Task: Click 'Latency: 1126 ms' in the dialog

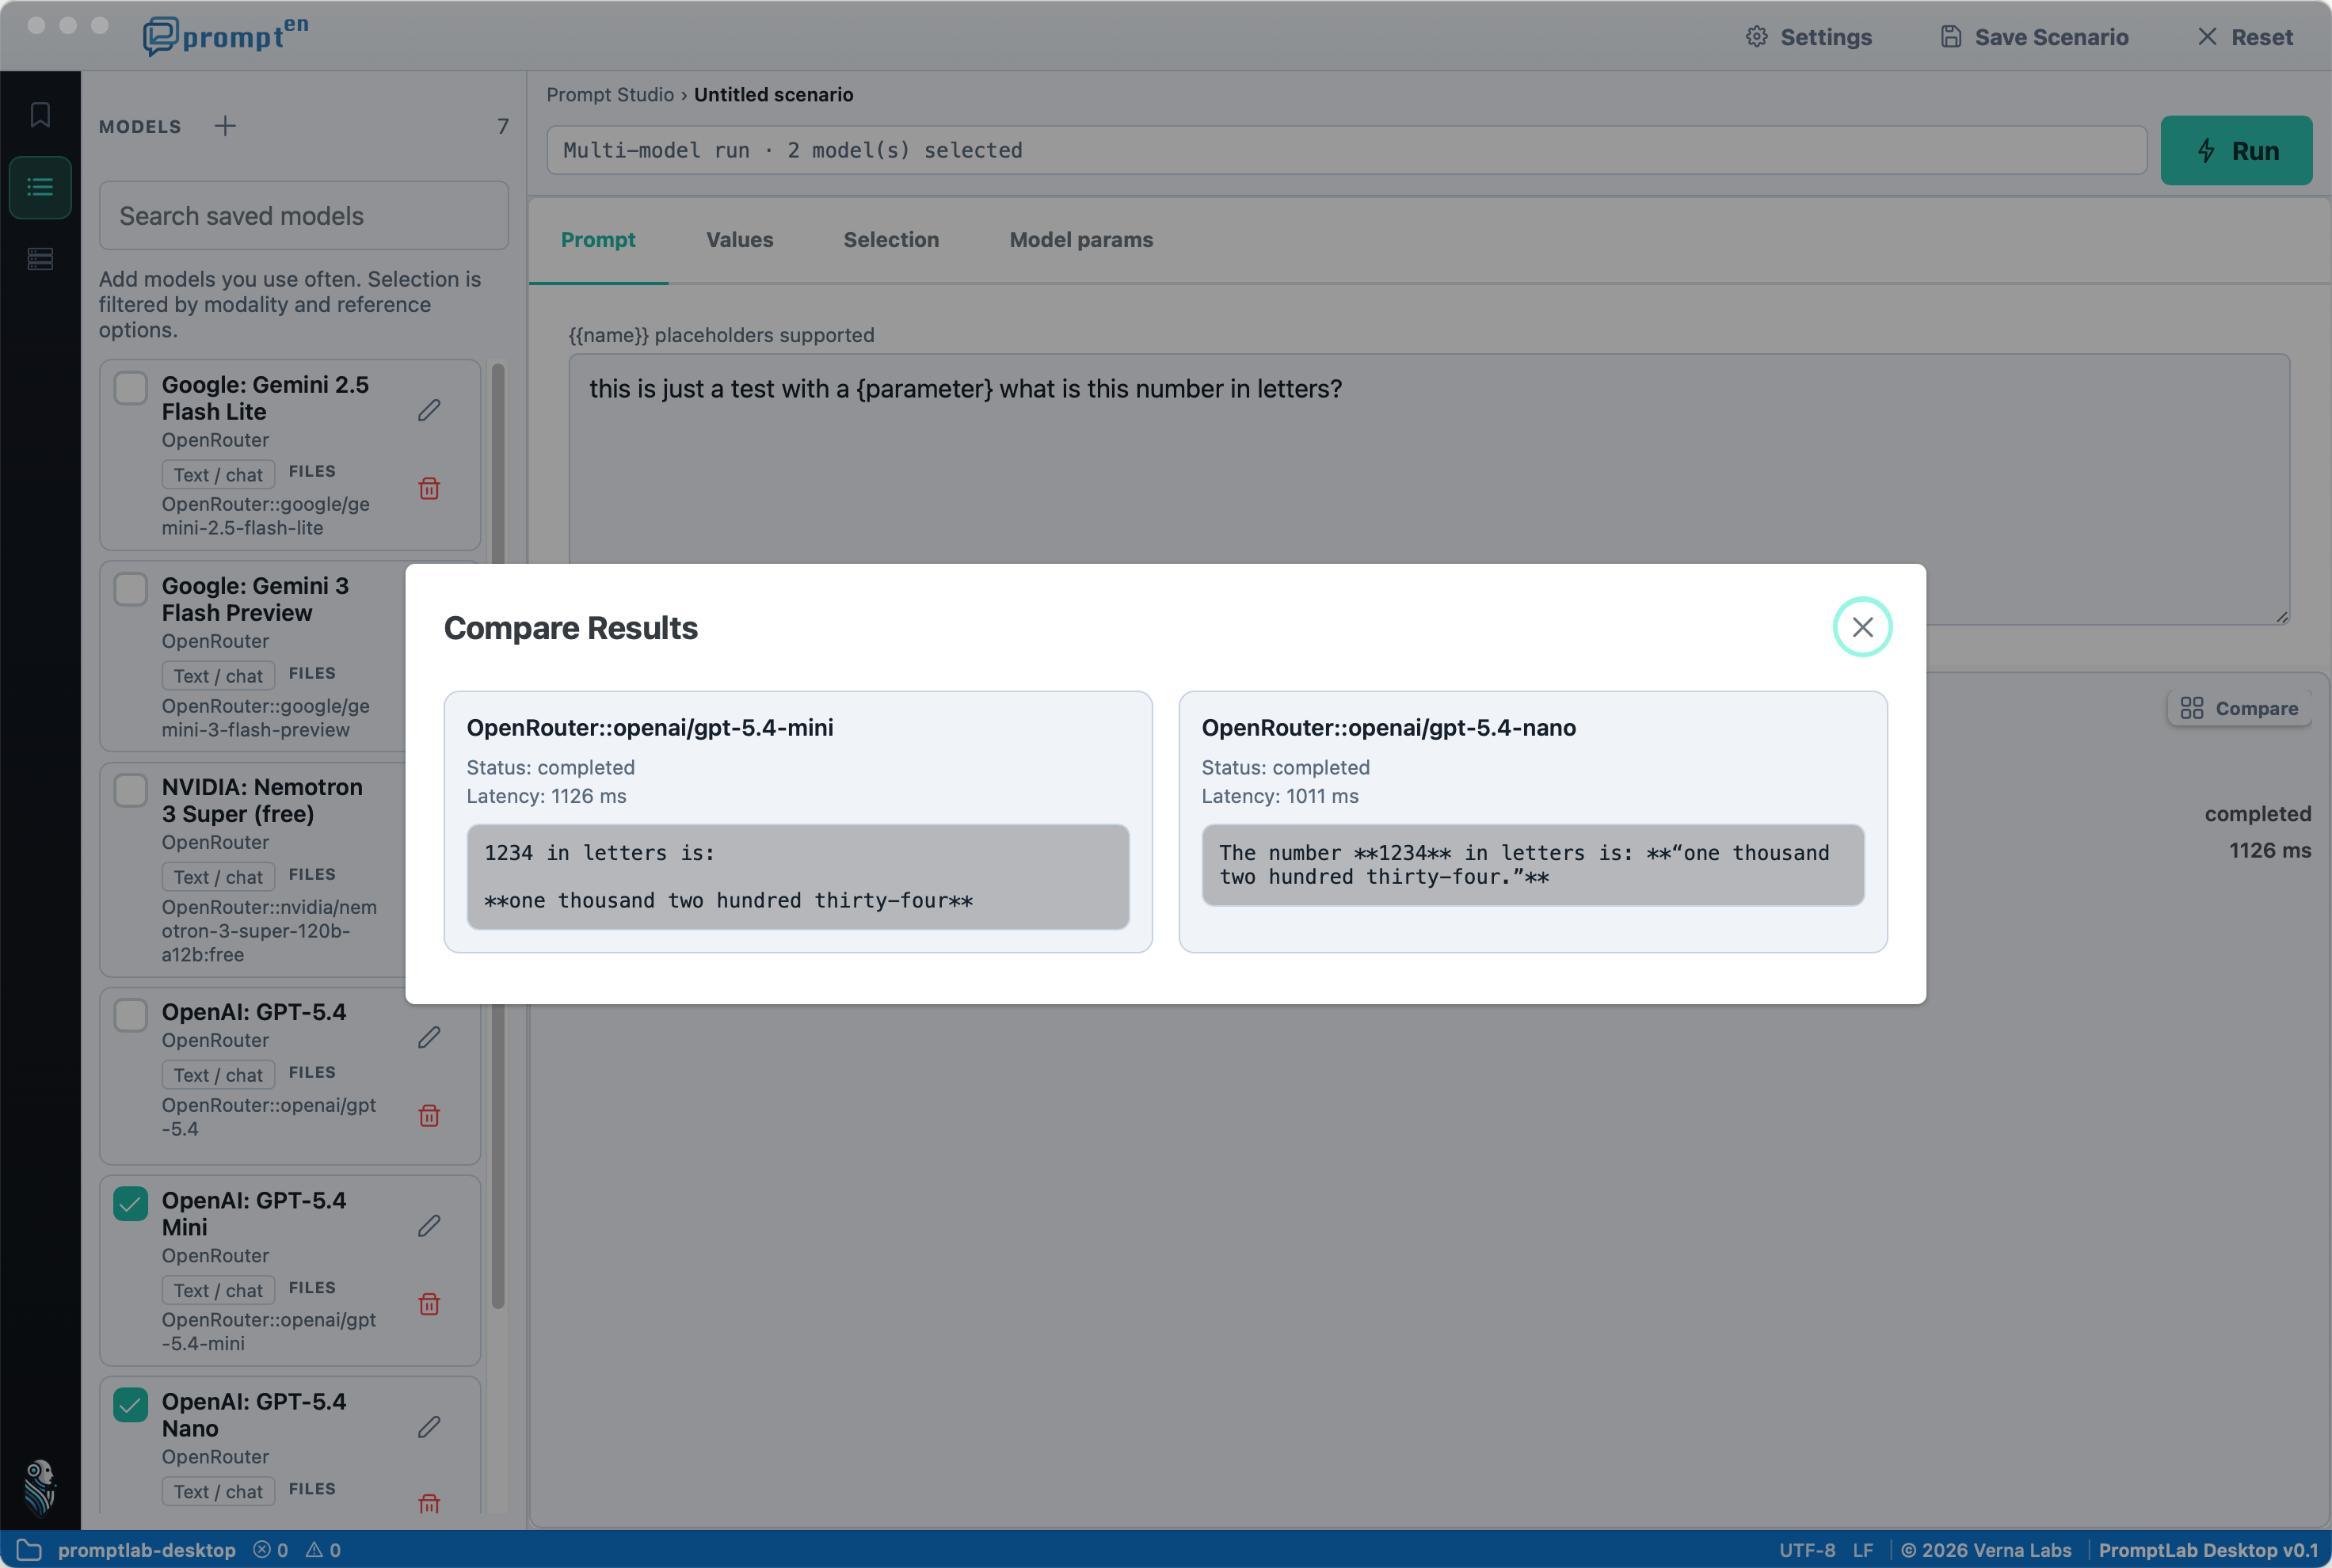Action: pos(547,796)
